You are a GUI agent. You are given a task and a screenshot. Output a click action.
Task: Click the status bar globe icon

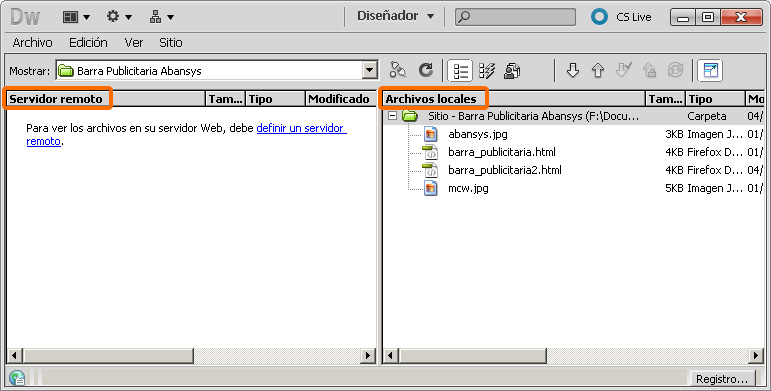coord(17,378)
